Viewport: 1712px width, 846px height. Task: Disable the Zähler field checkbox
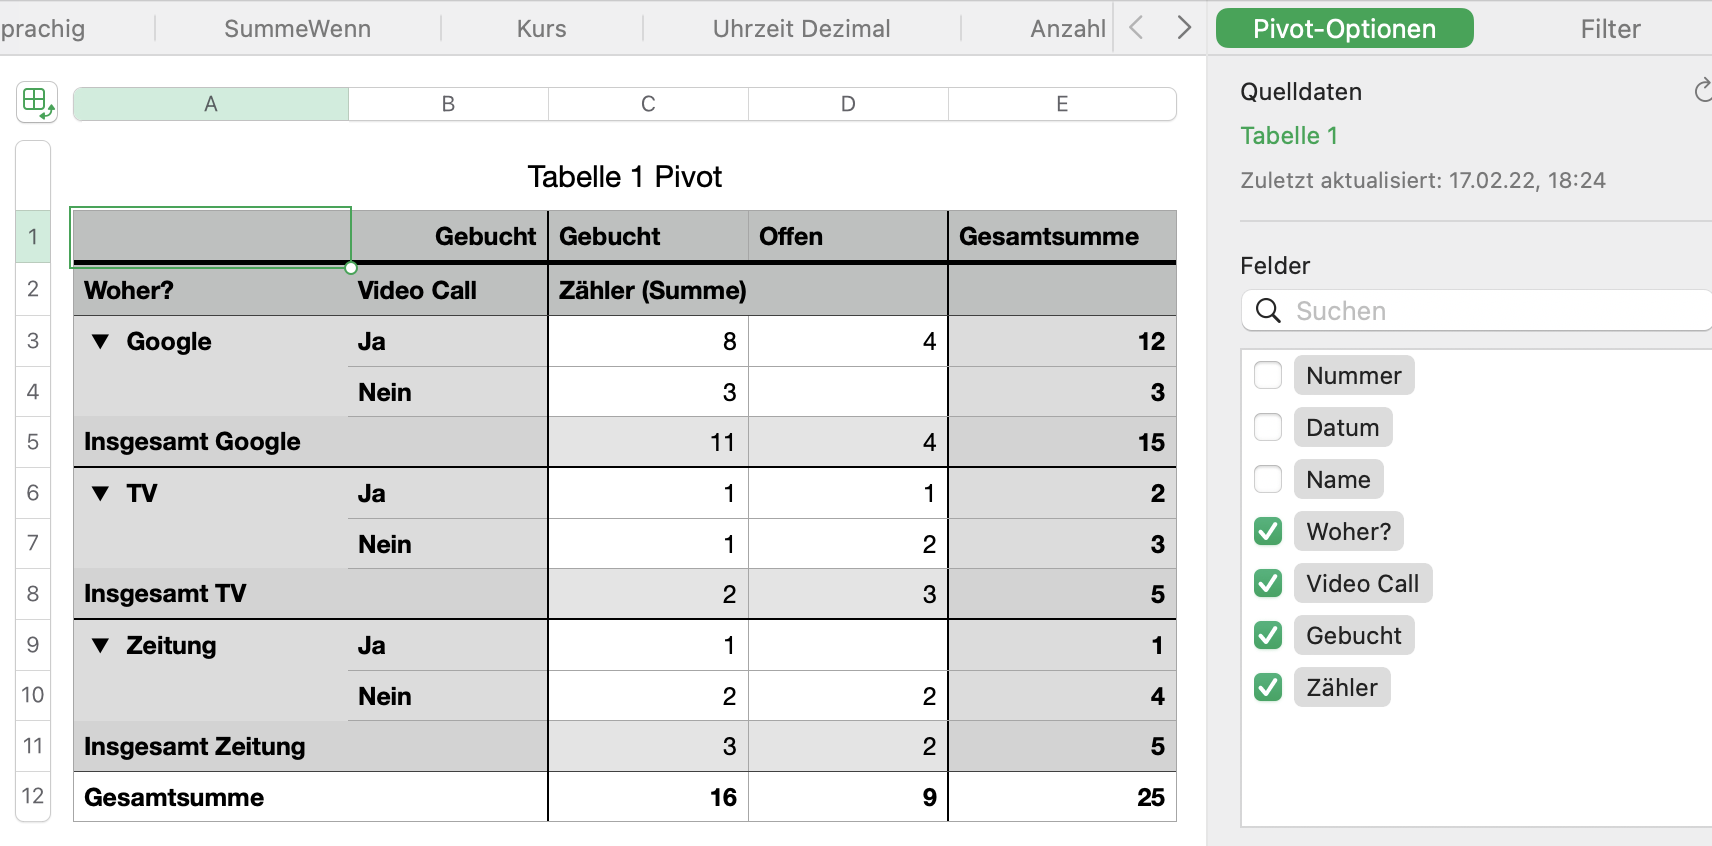pyautogui.click(x=1268, y=688)
